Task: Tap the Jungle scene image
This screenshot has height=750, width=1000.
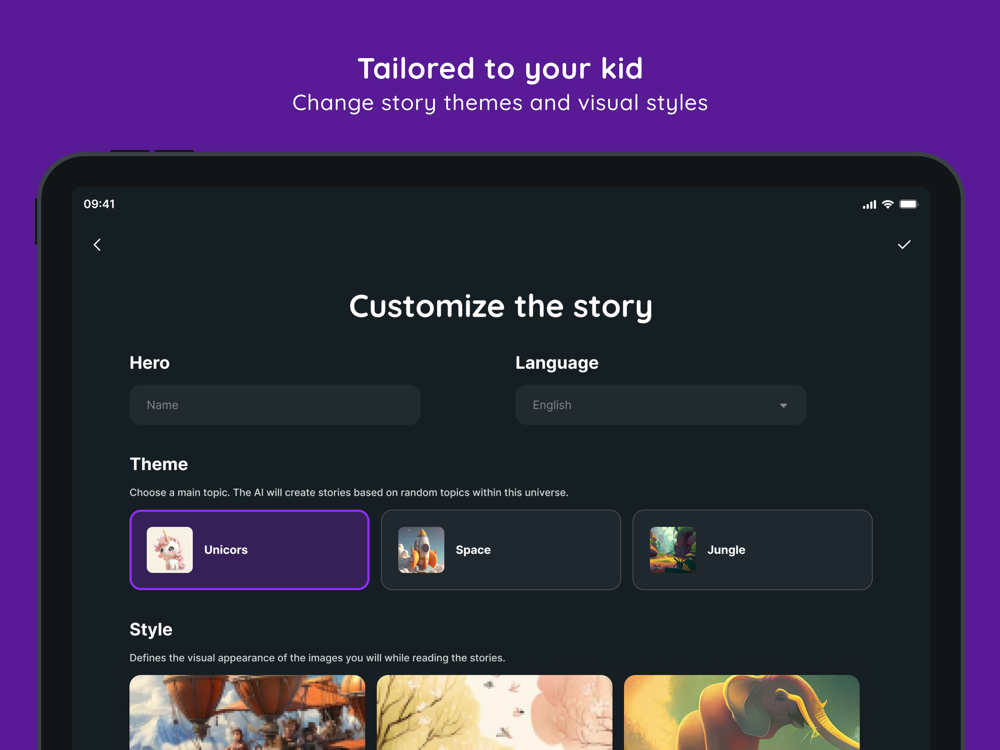Action: tap(673, 550)
